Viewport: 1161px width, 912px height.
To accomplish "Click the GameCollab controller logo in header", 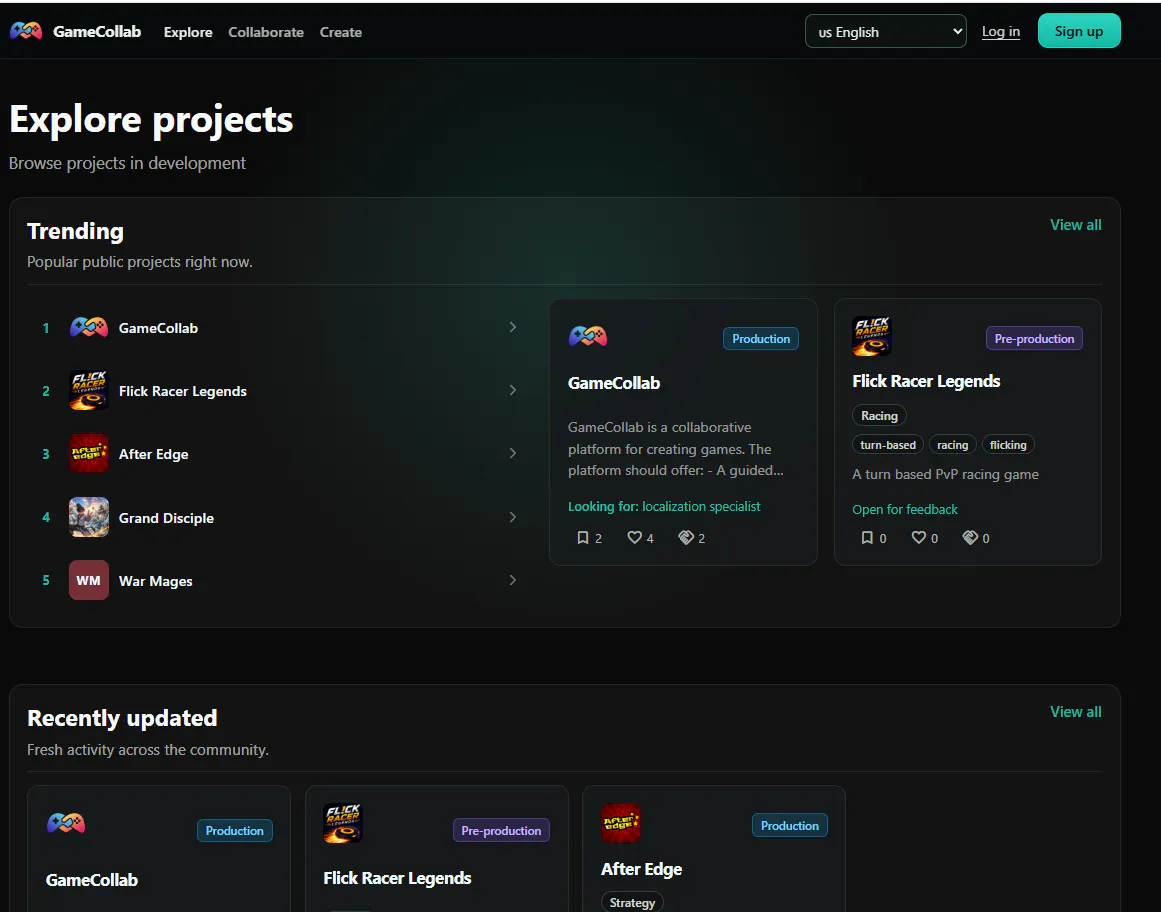I will pos(26,31).
